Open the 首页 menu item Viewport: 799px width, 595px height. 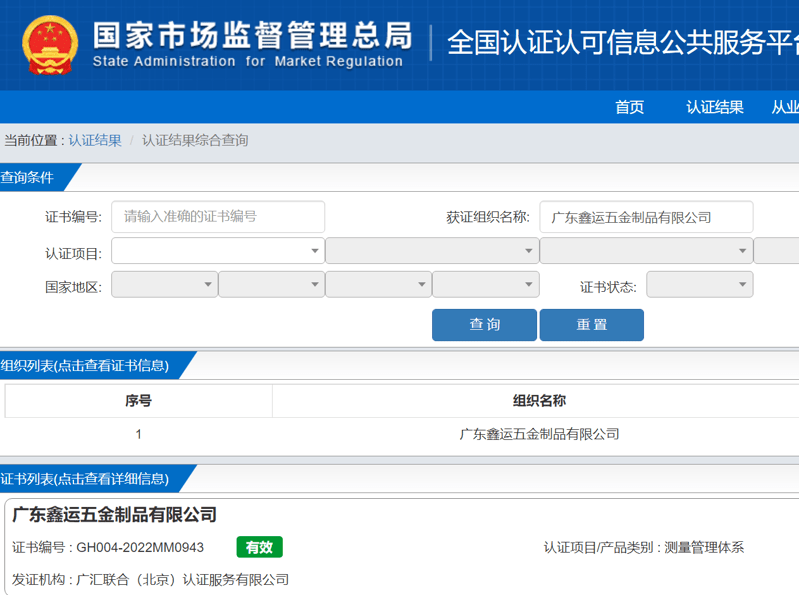coord(629,107)
